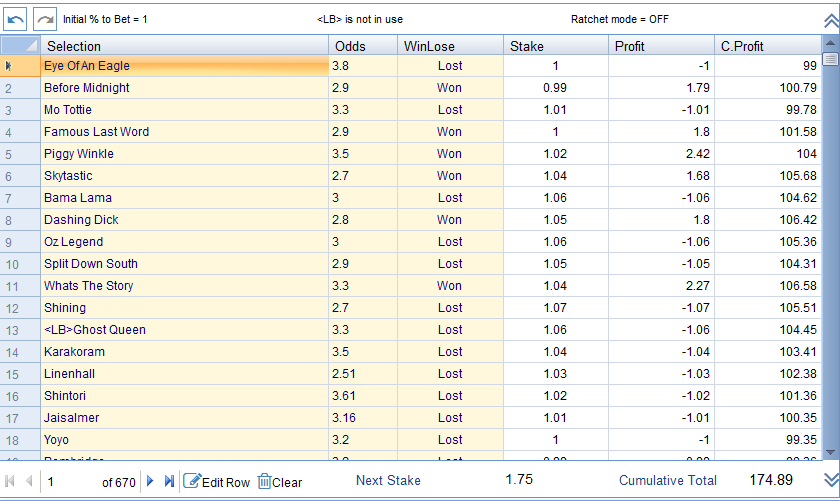Click the Undo arrow icon
Screen dimensions: 840x501
click(x=16, y=19)
